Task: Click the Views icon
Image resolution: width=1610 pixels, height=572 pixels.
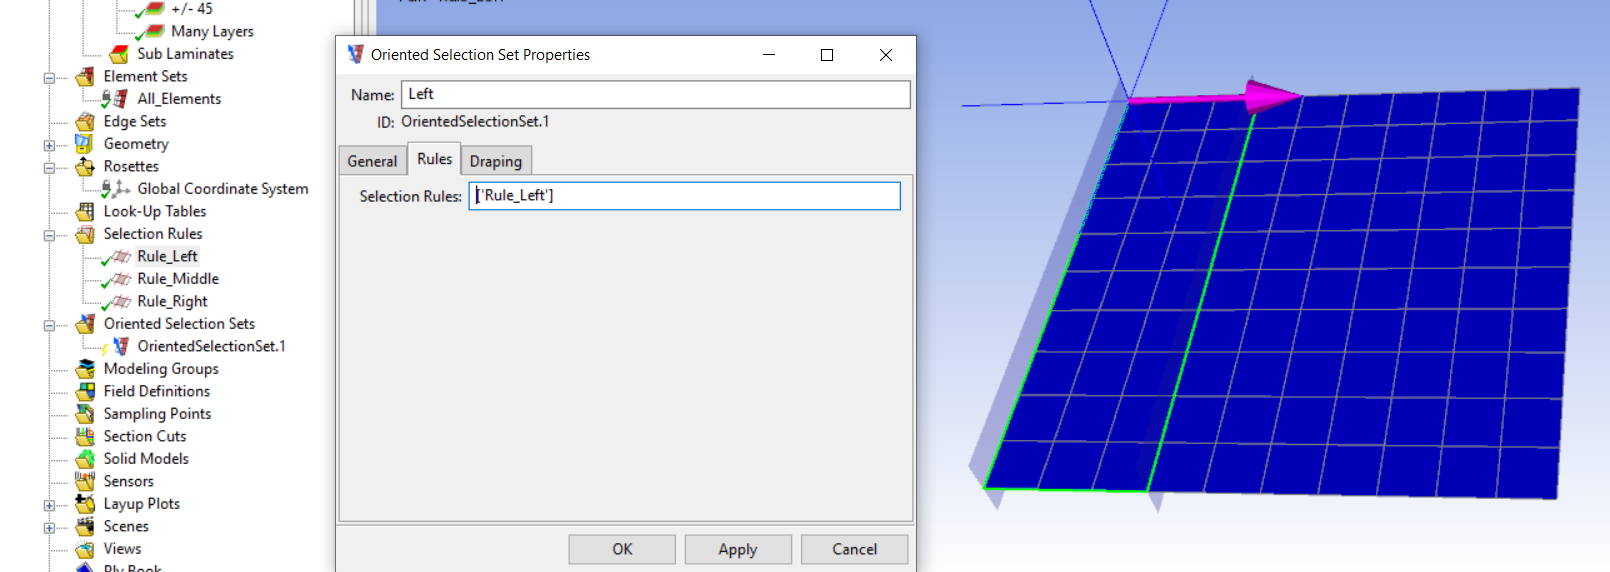Action: pos(85,549)
